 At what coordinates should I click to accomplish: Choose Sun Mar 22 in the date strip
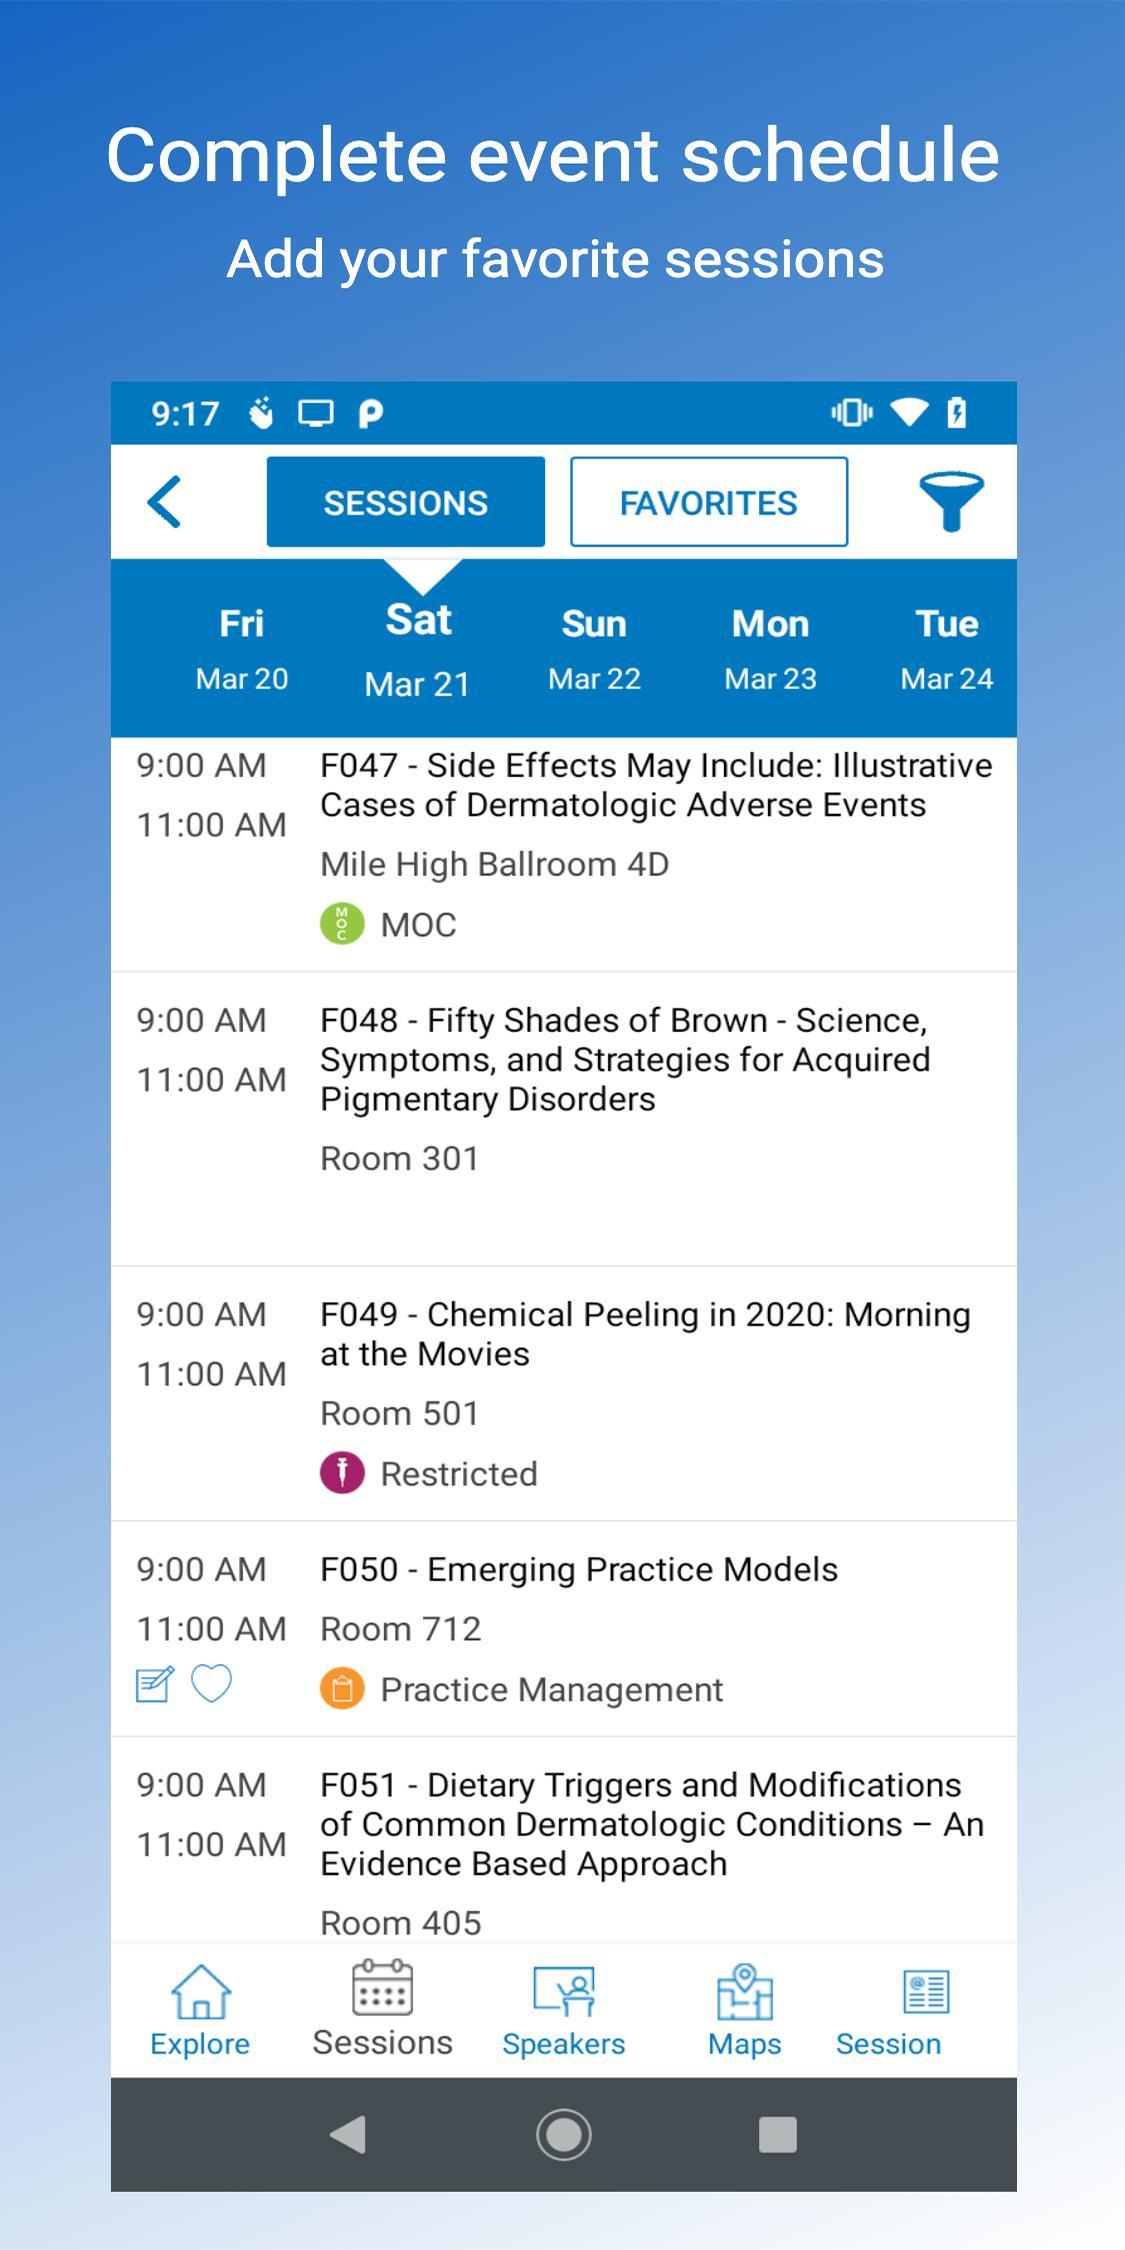[595, 649]
